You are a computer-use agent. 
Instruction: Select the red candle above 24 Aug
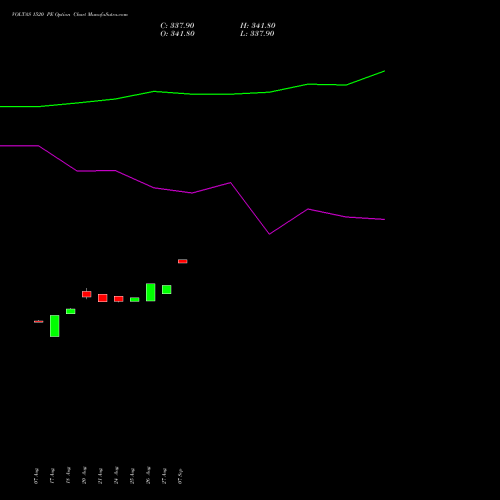pos(119,299)
